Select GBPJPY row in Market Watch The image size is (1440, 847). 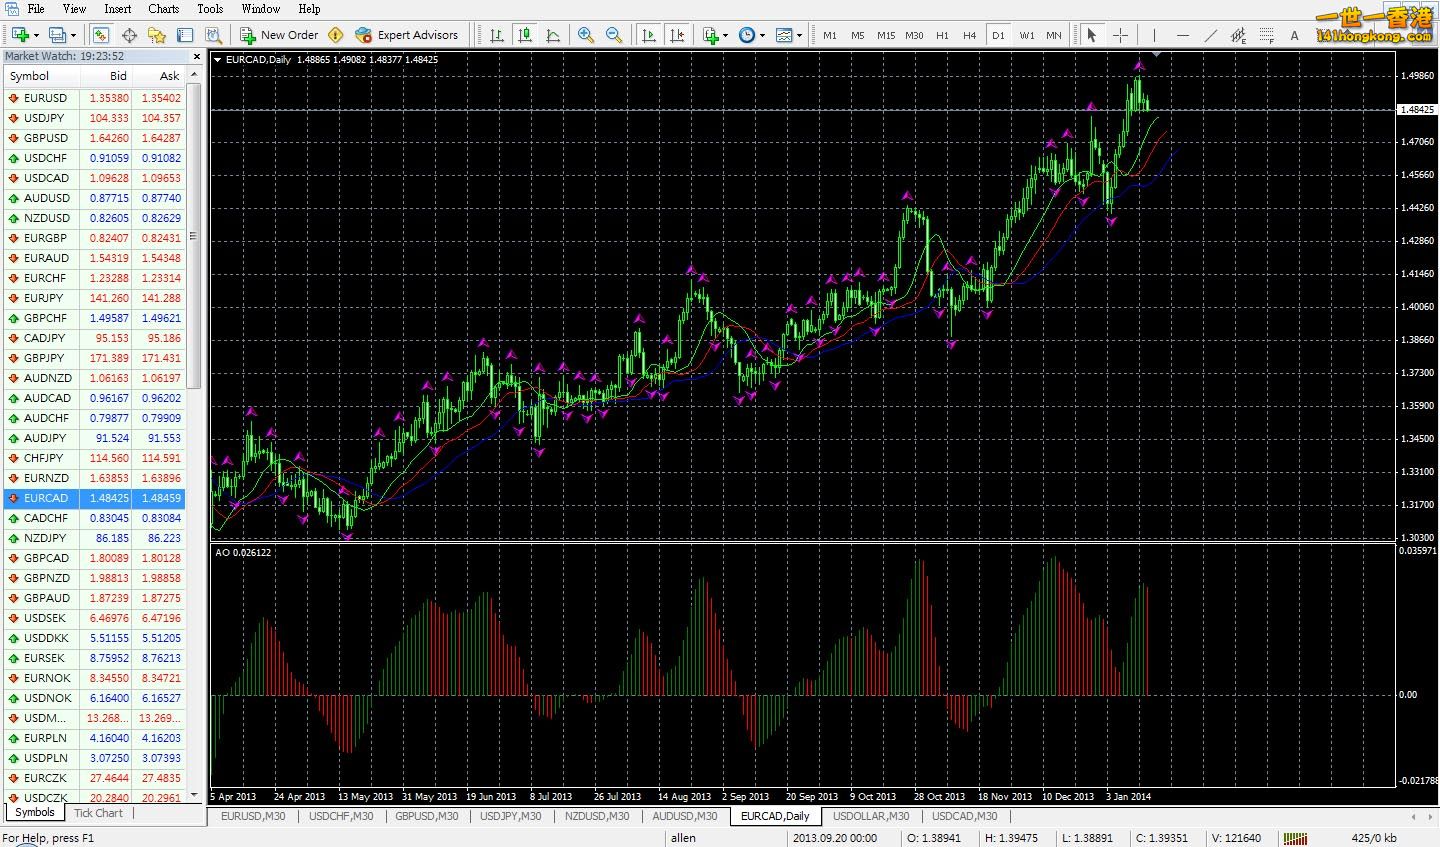95,358
